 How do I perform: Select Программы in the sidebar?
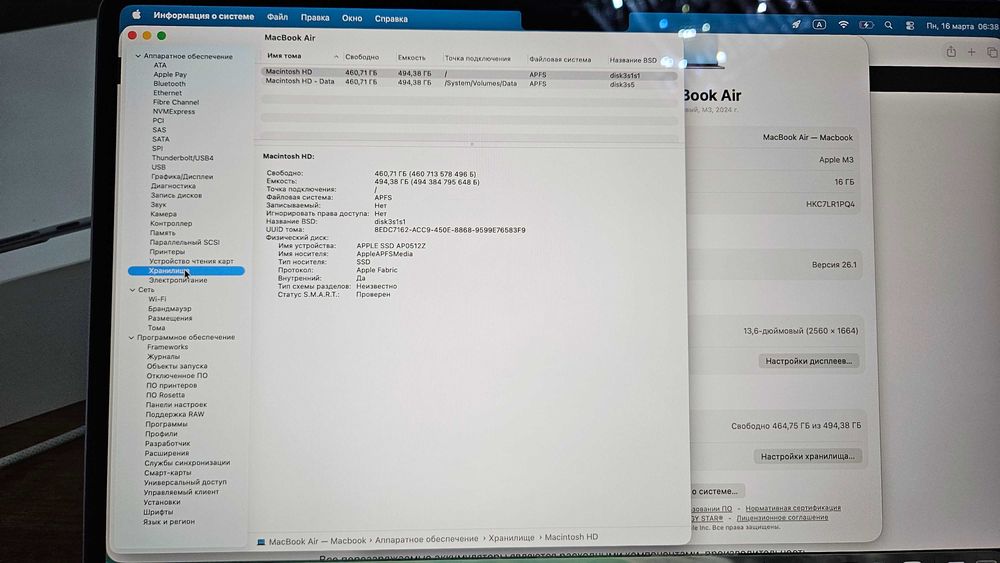click(x=166, y=424)
